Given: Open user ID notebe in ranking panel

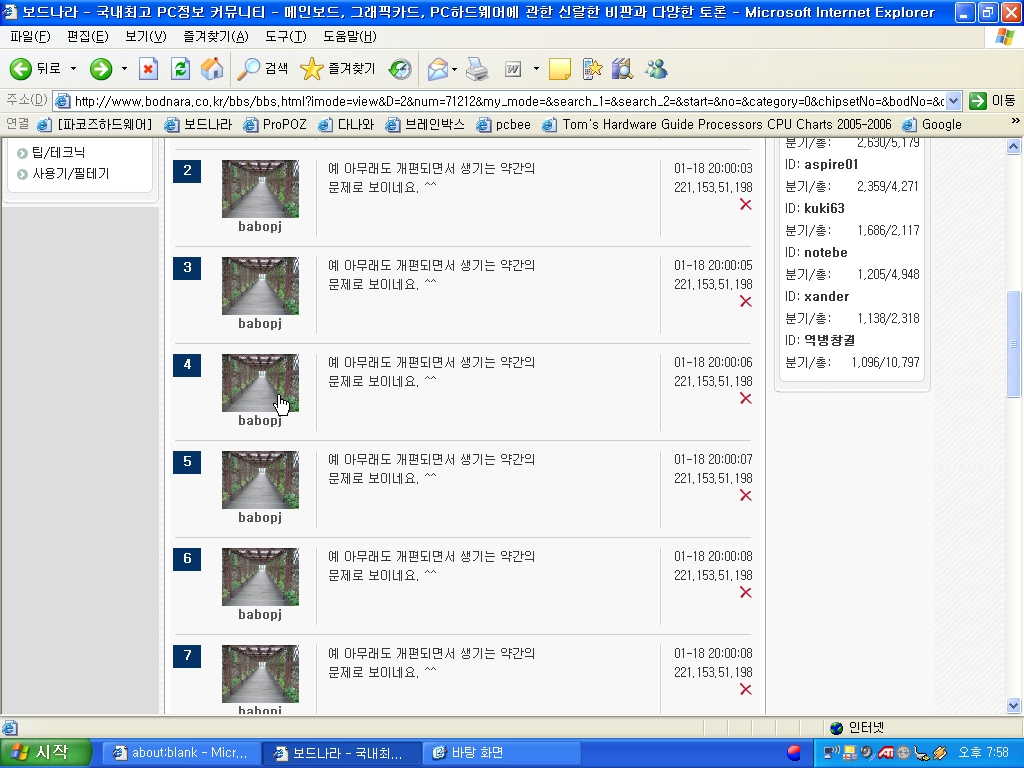Looking at the screenshot, I should pyautogui.click(x=825, y=252).
